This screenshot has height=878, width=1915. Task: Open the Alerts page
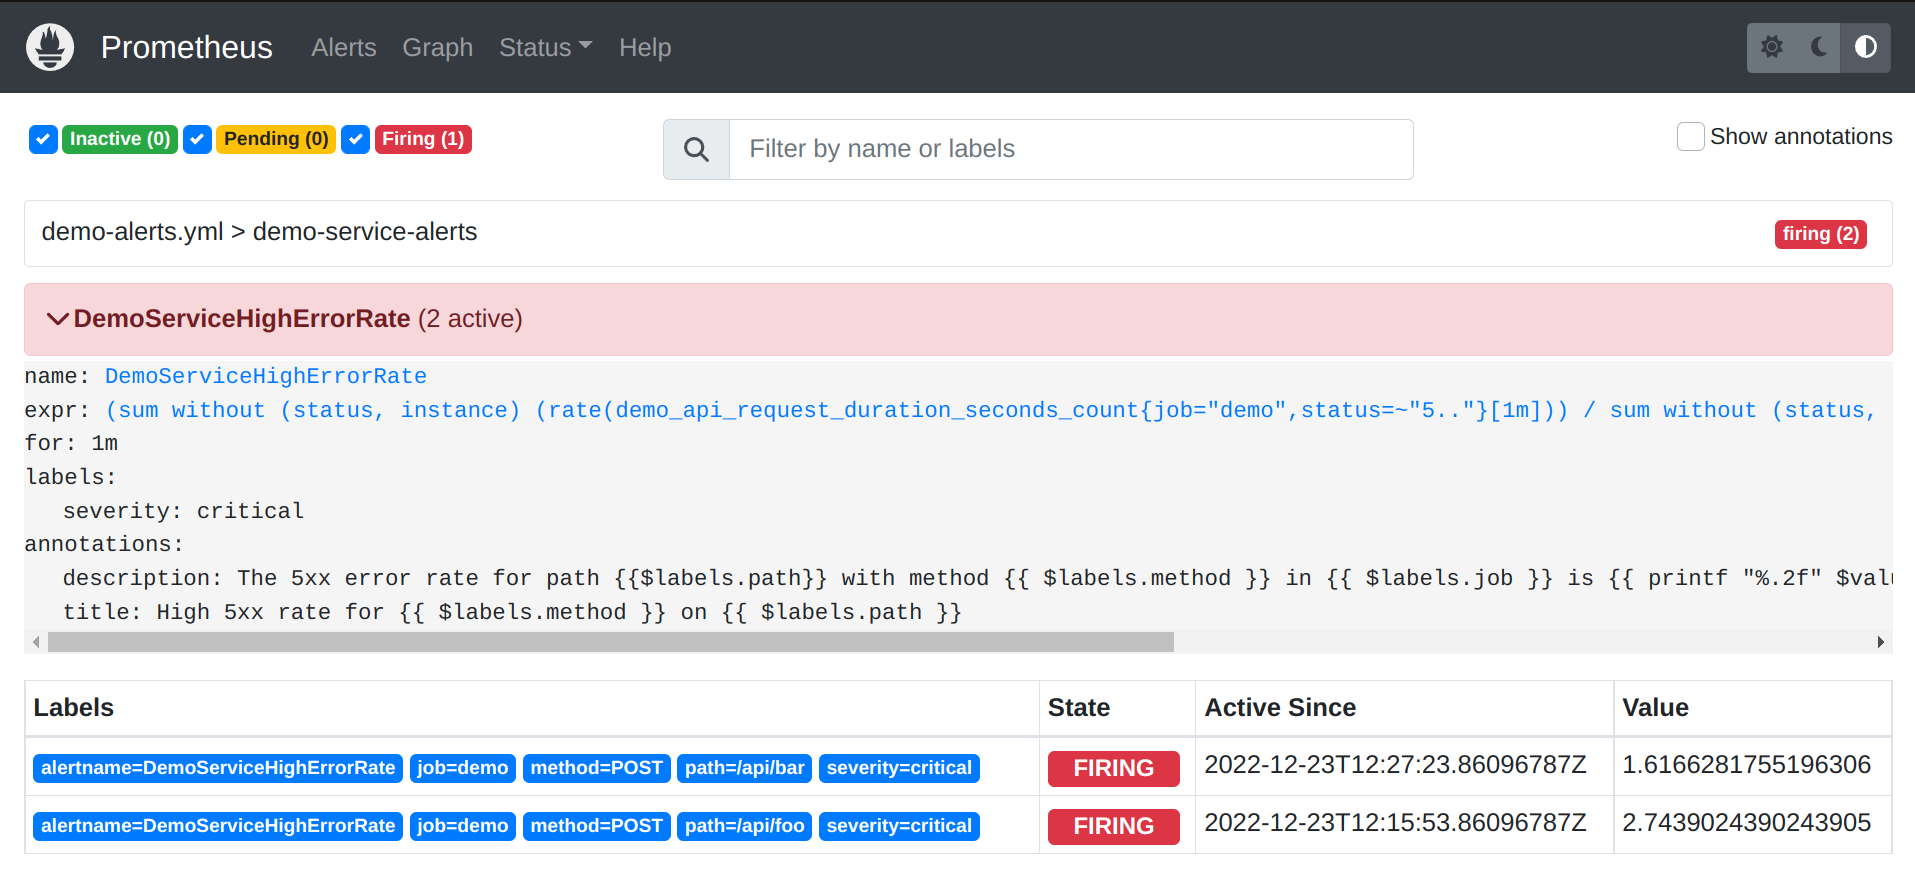coord(344,47)
